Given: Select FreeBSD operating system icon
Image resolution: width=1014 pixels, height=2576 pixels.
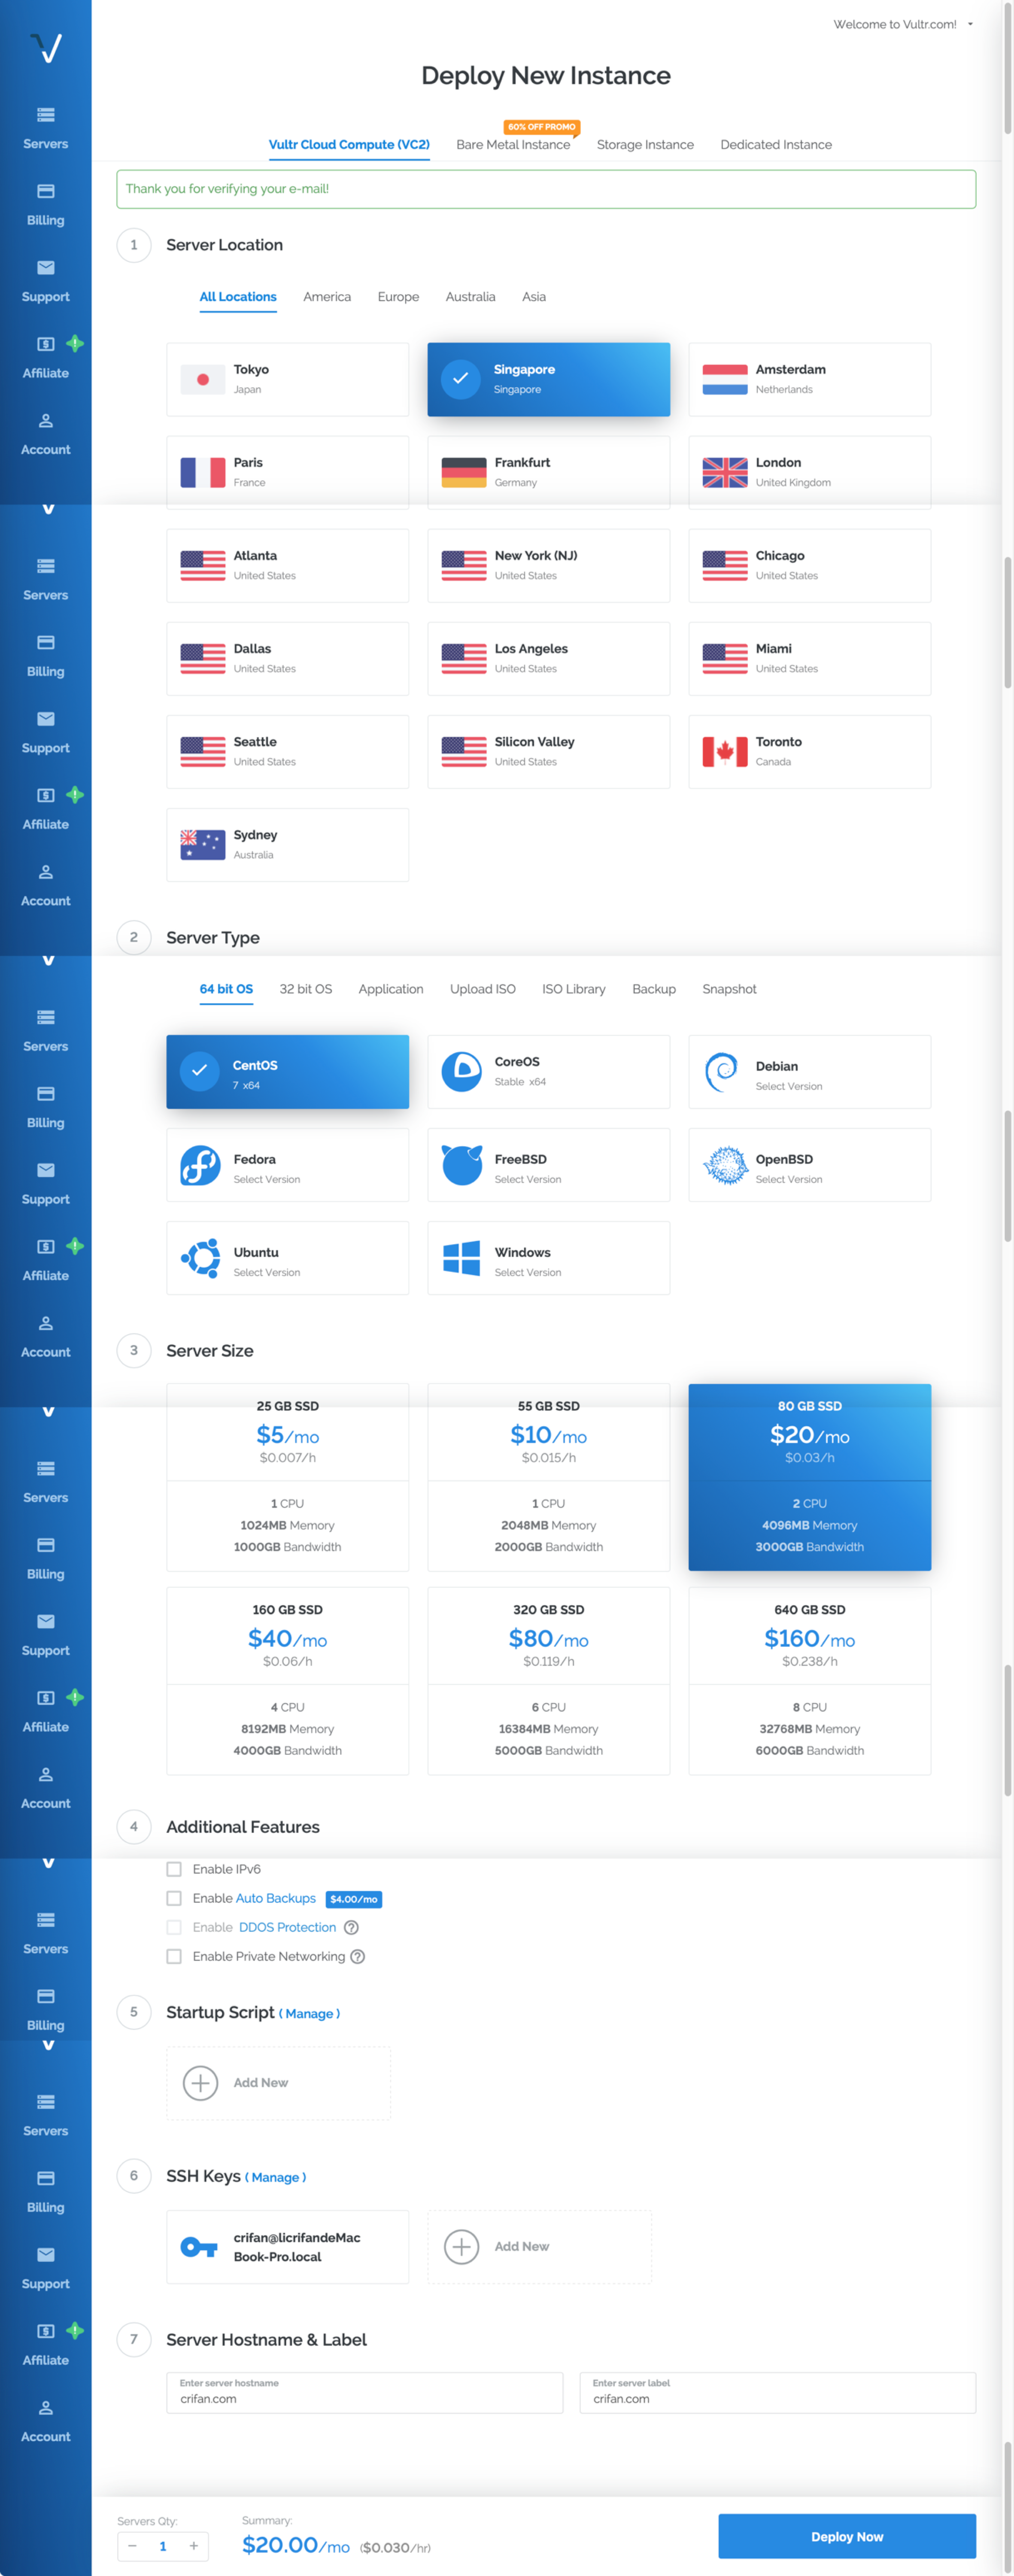Looking at the screenshot, I should click(x=461, y=1165).
